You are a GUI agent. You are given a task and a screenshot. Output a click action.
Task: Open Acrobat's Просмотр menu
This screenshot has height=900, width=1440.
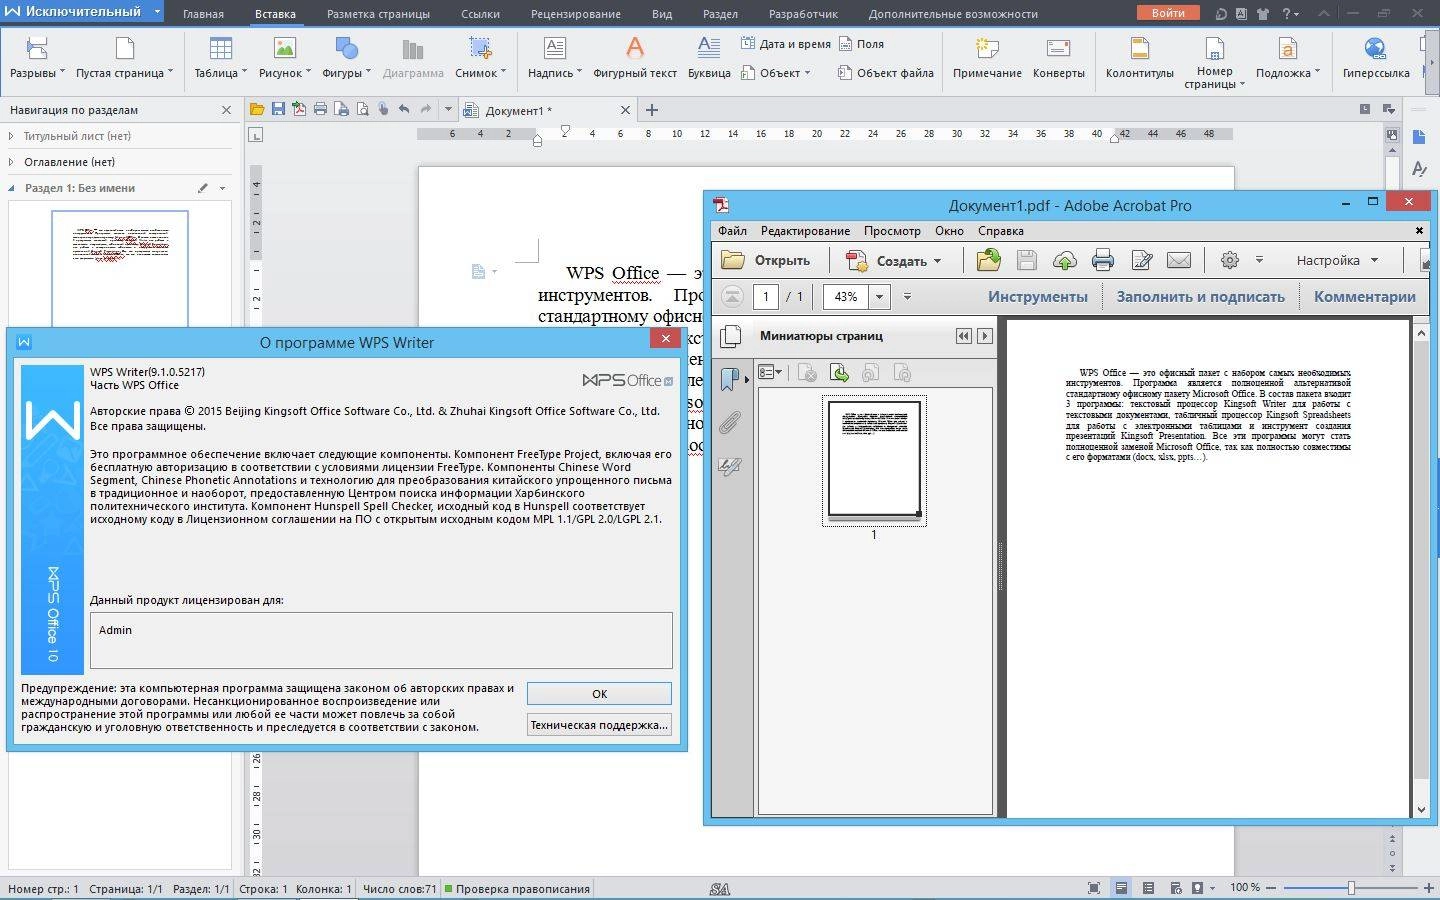coord(892,231)
